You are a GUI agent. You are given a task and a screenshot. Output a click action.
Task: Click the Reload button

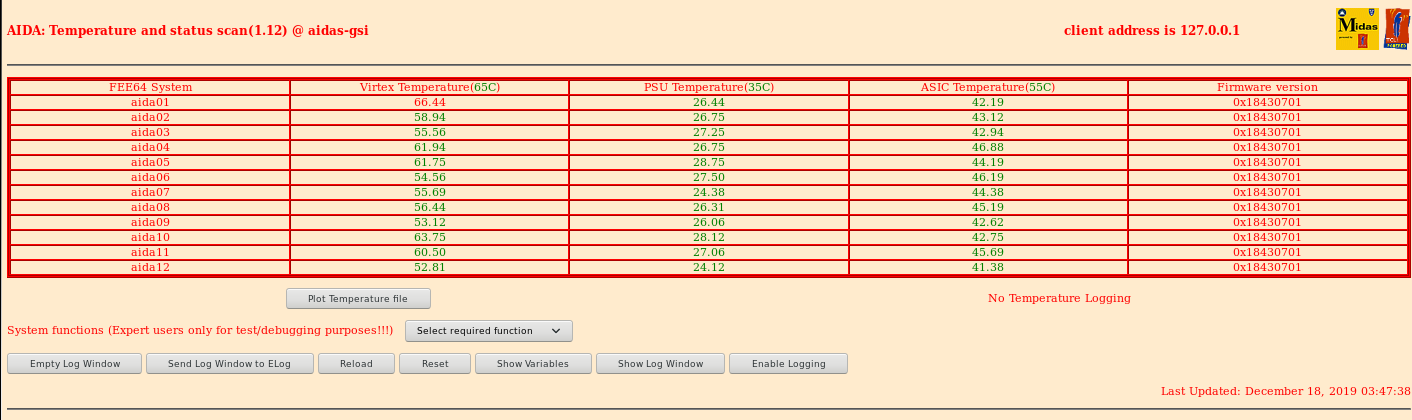point(356,364)
